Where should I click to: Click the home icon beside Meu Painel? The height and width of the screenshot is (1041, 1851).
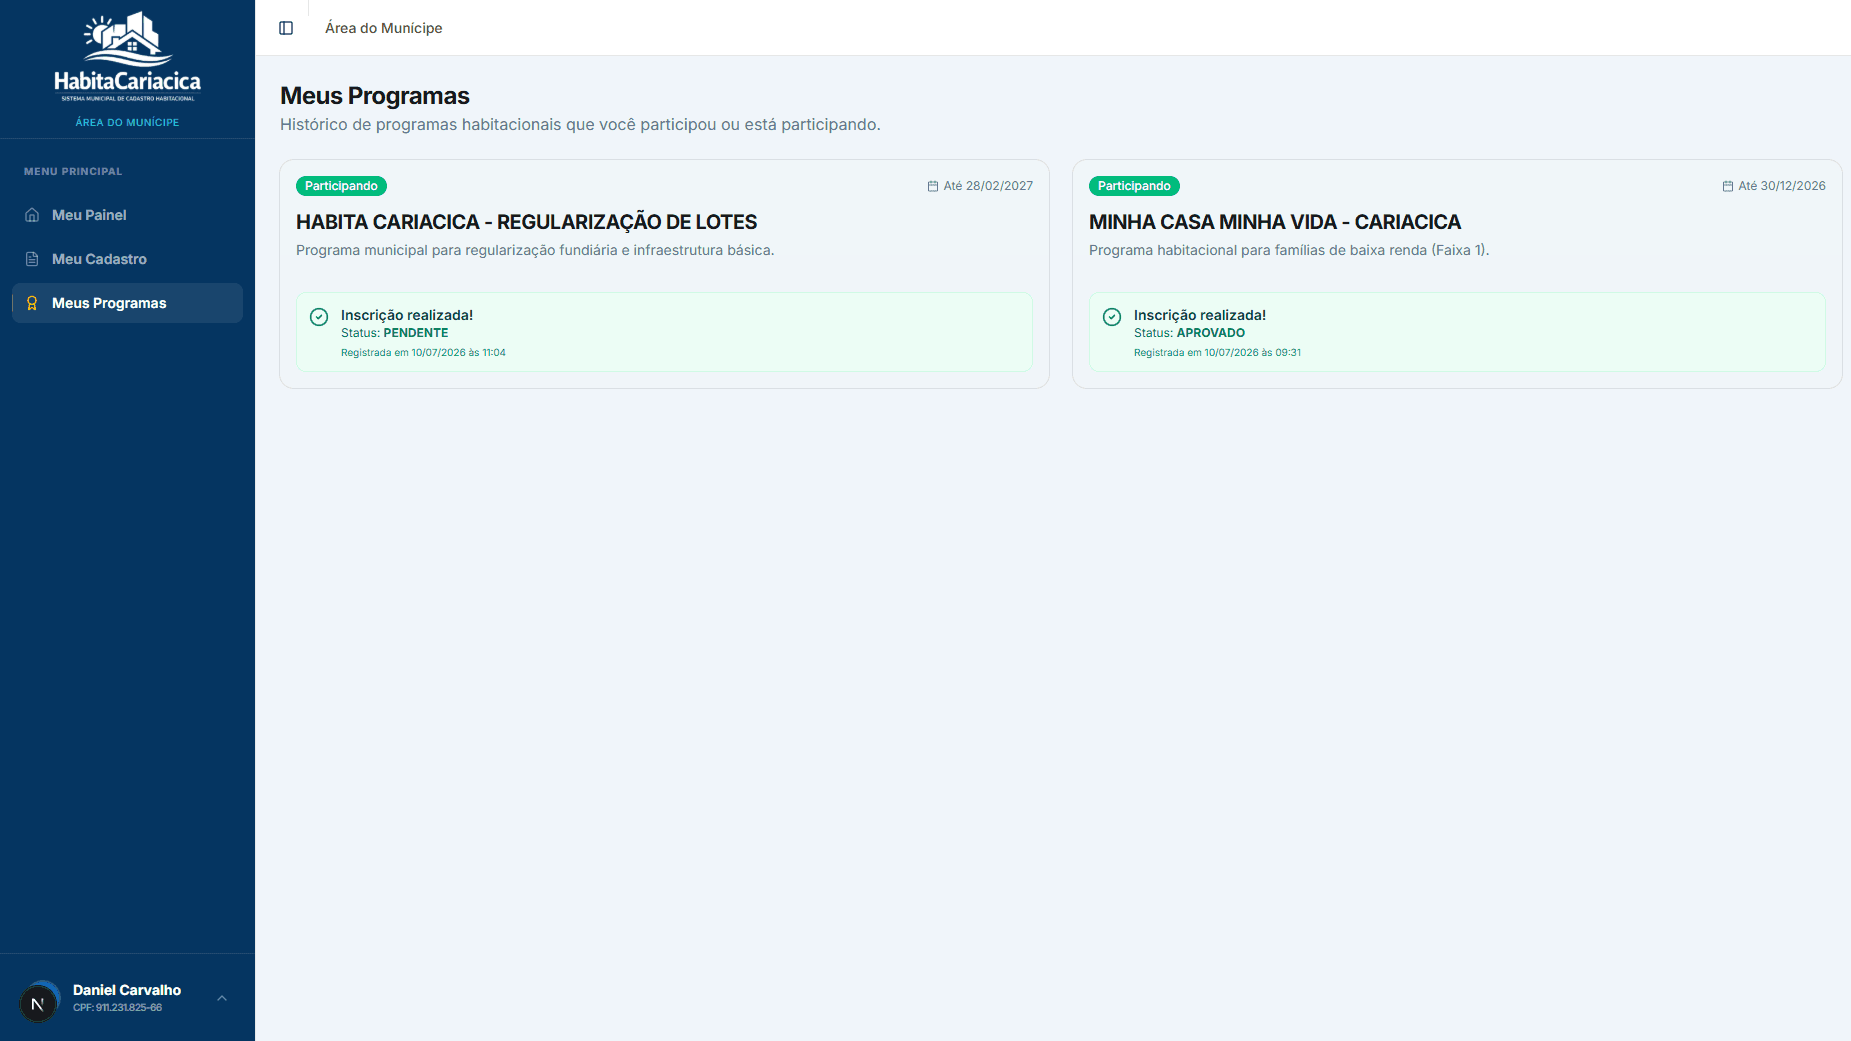(x=32, y=215)
